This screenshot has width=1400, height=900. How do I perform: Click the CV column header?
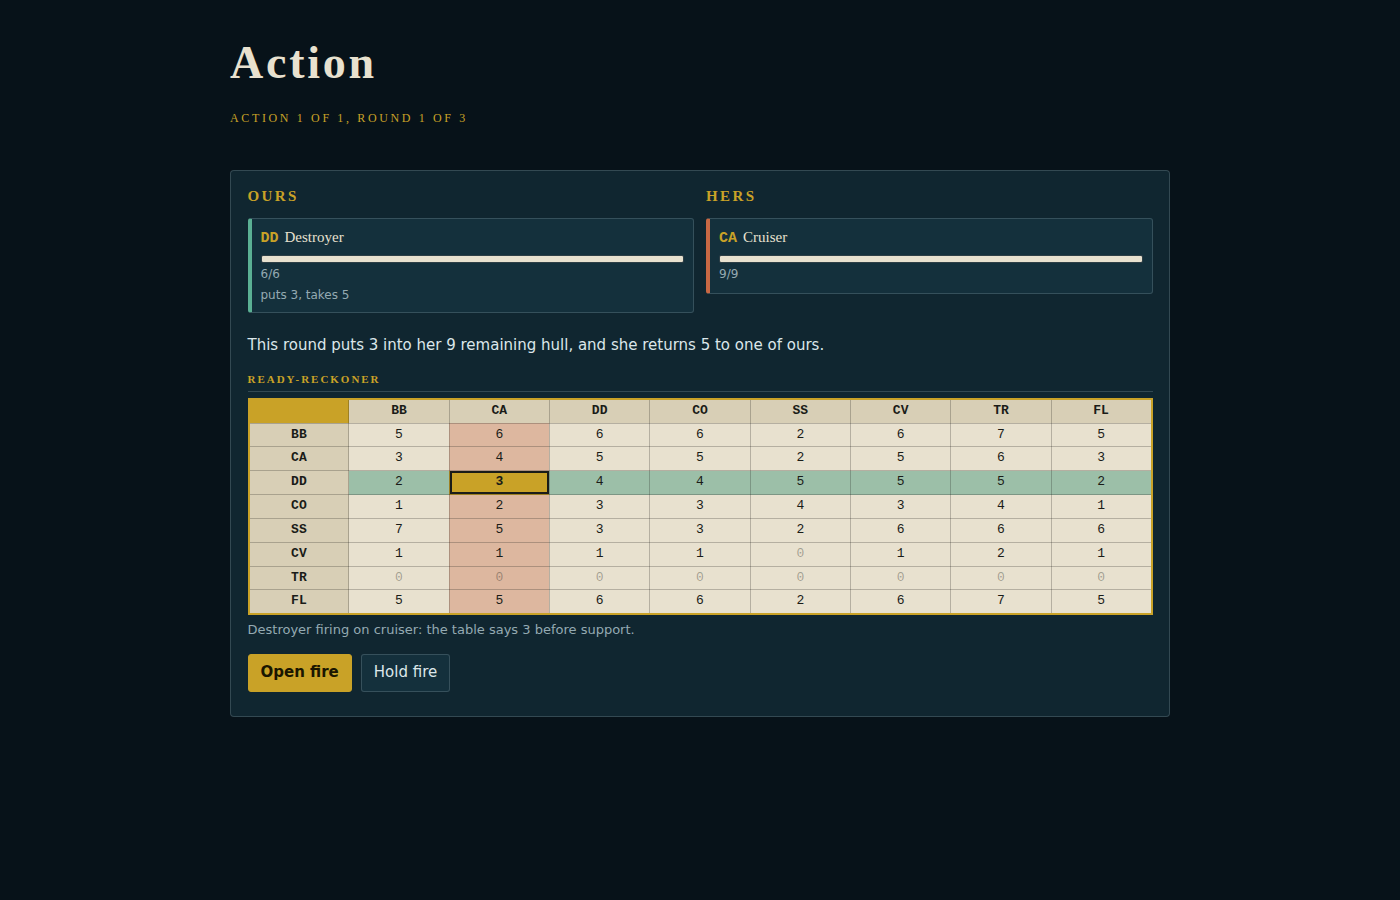(900, 411)
